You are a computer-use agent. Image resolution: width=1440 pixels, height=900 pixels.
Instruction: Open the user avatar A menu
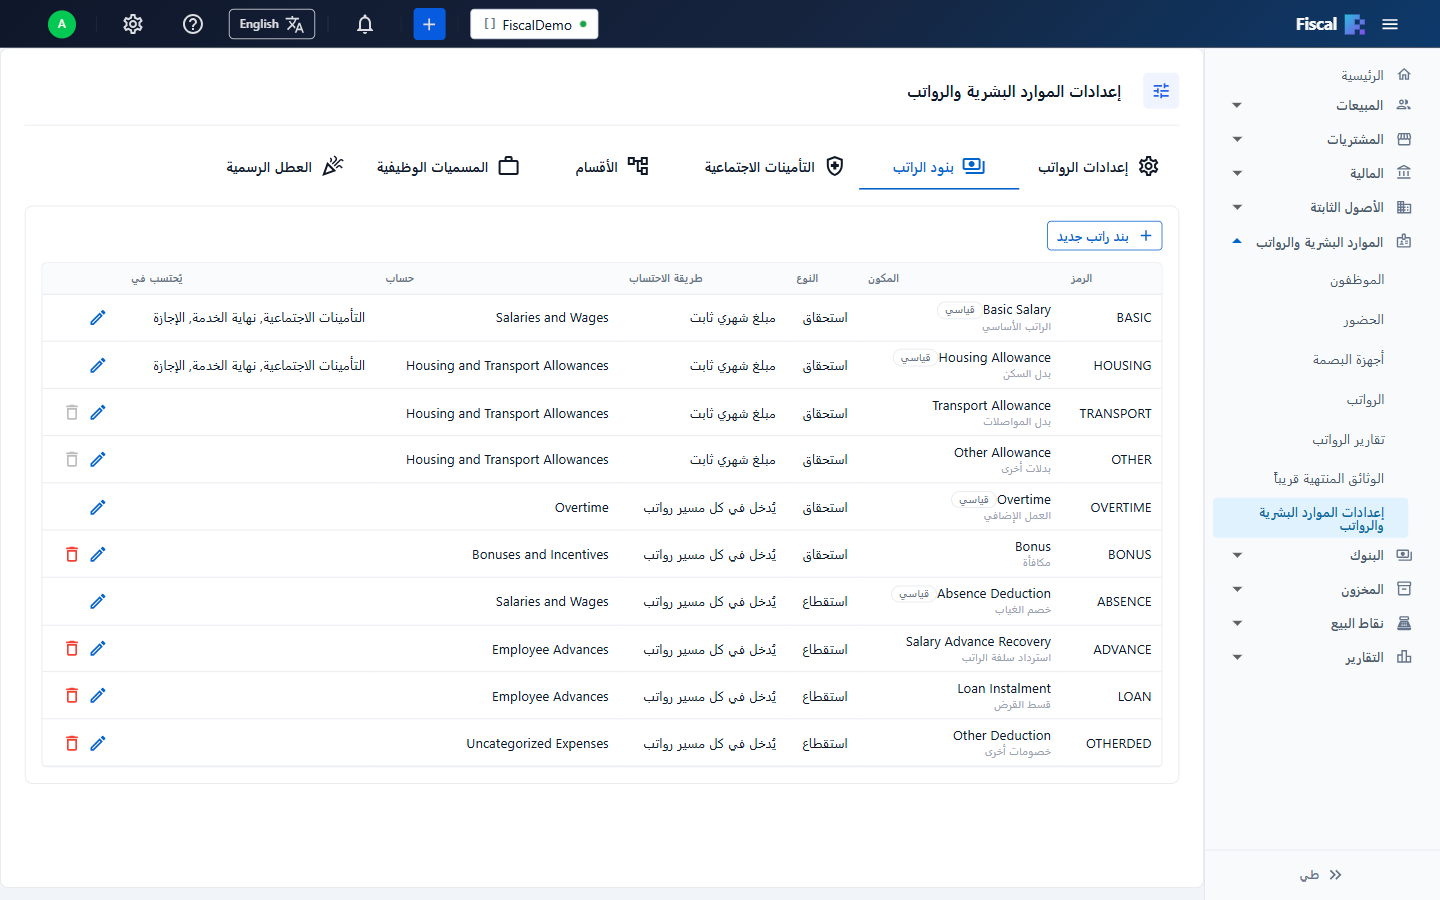(62, 24)
